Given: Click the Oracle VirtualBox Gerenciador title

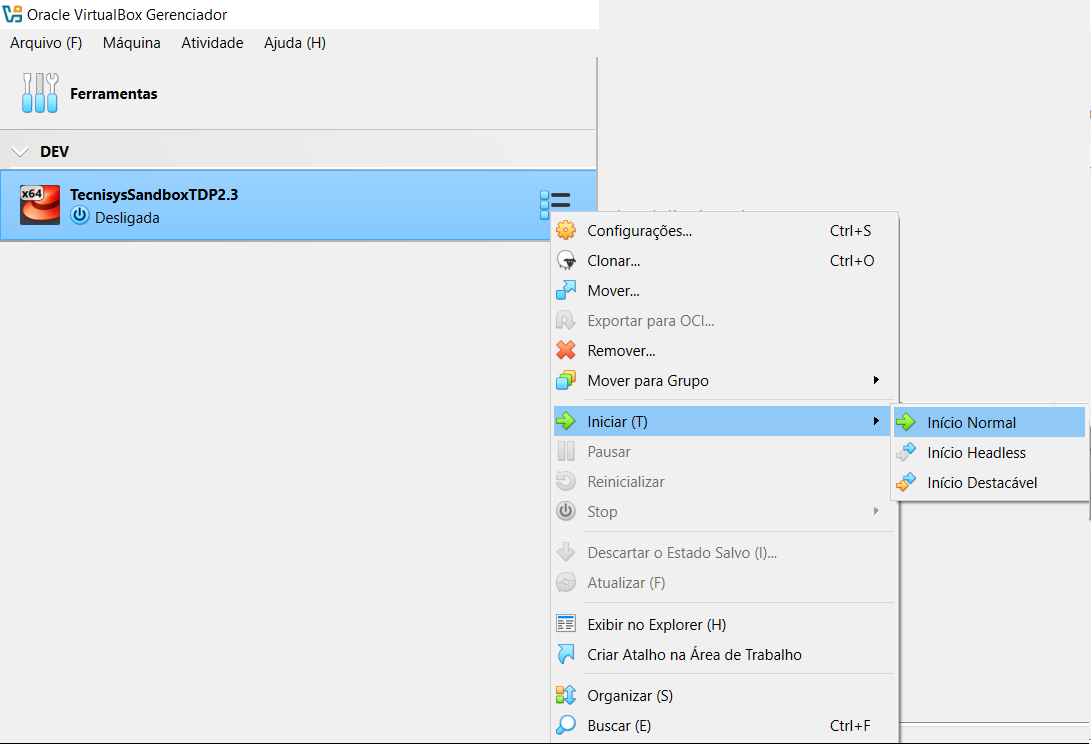Looking at the screenshot, I should coord(127,14).
